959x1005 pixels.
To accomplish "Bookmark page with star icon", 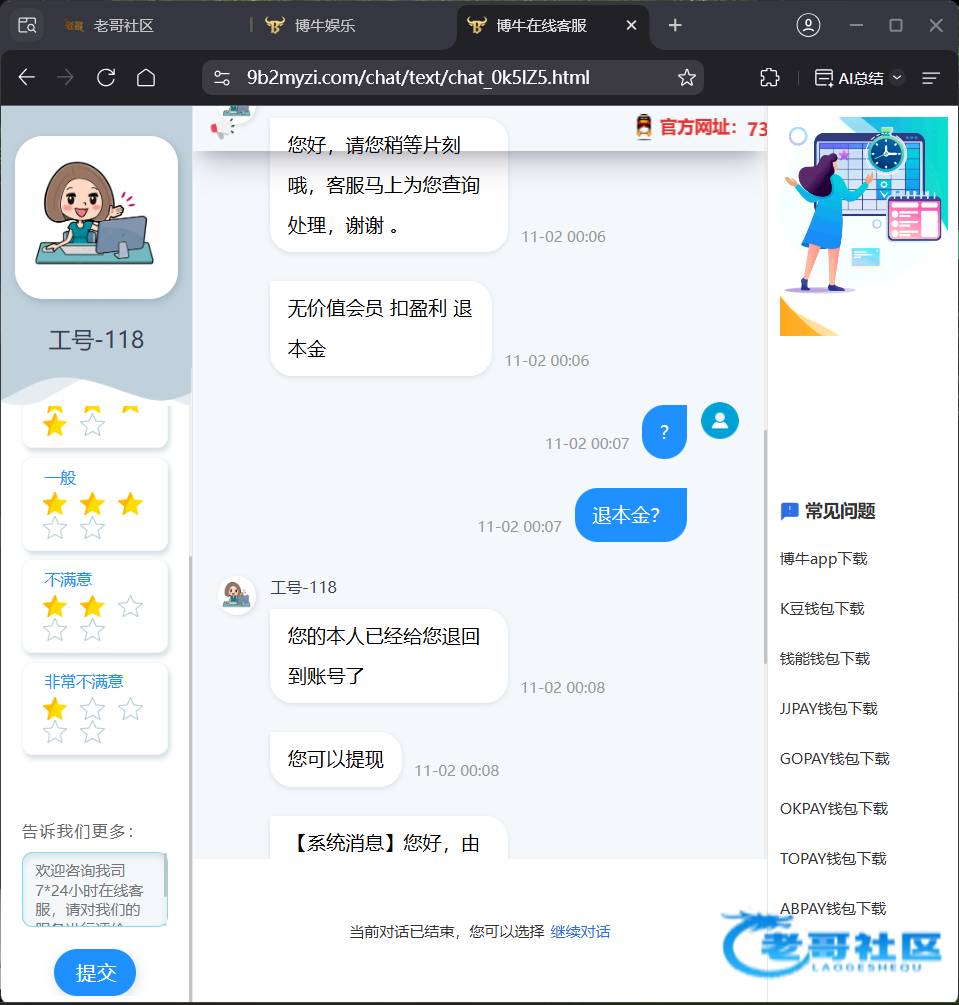I will pos(686,78).
